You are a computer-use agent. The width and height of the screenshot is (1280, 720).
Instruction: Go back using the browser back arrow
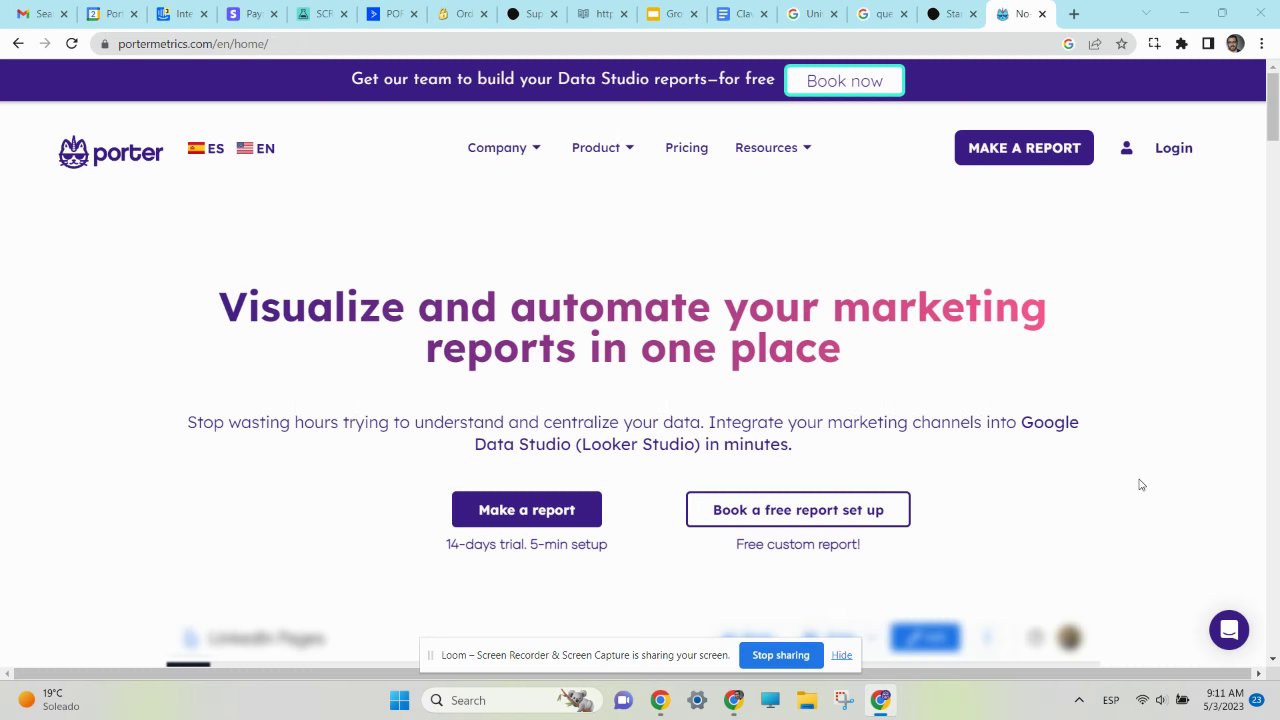(18, 44)
